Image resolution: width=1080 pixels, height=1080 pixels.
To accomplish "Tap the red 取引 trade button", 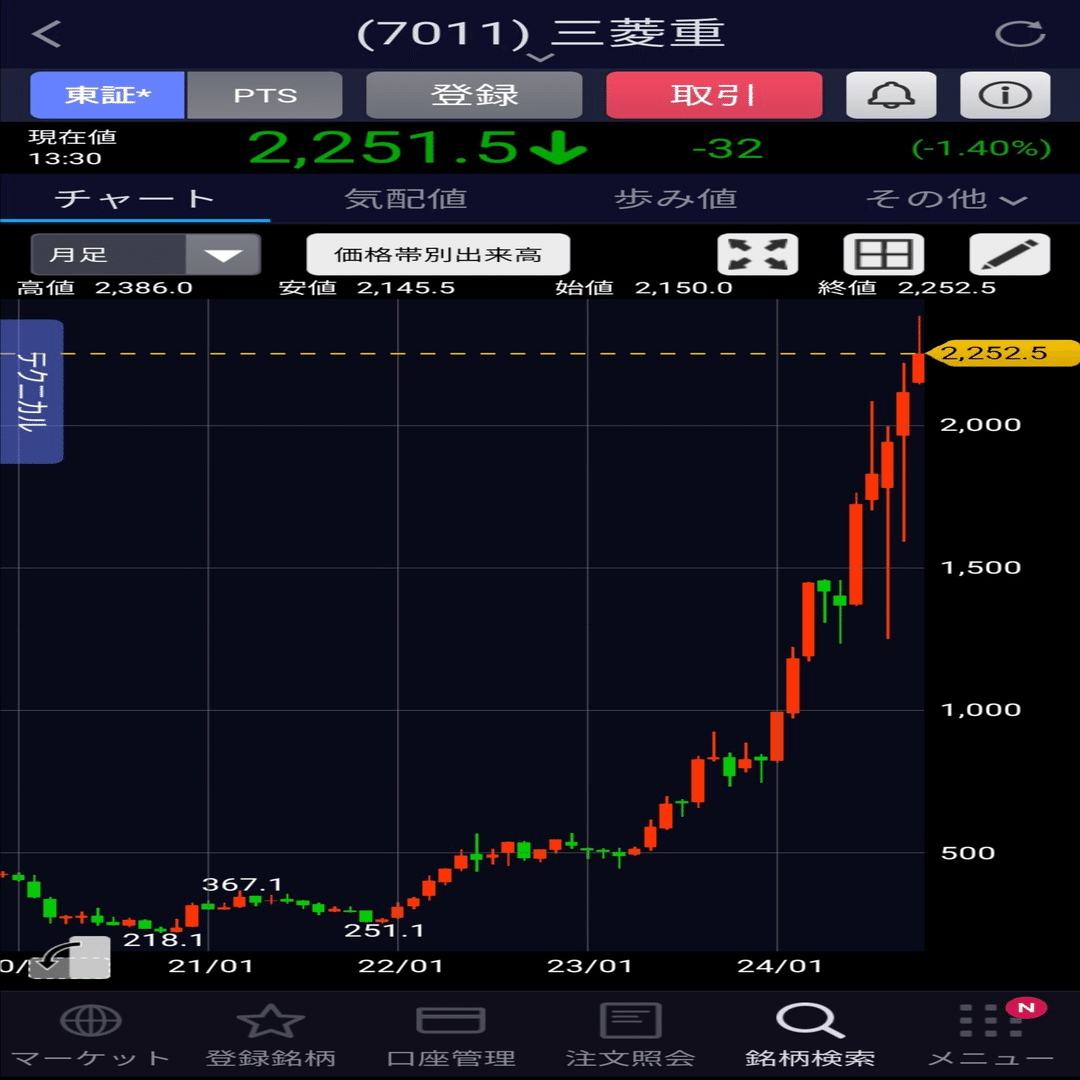I will coord(714,95).
